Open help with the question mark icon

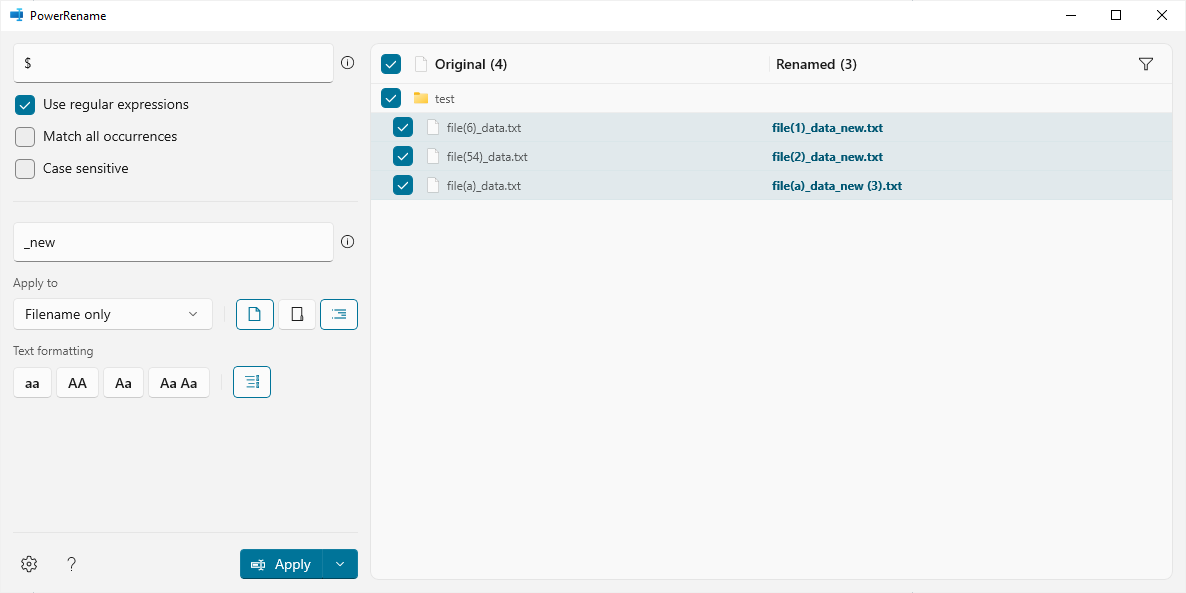coord(71,563)
